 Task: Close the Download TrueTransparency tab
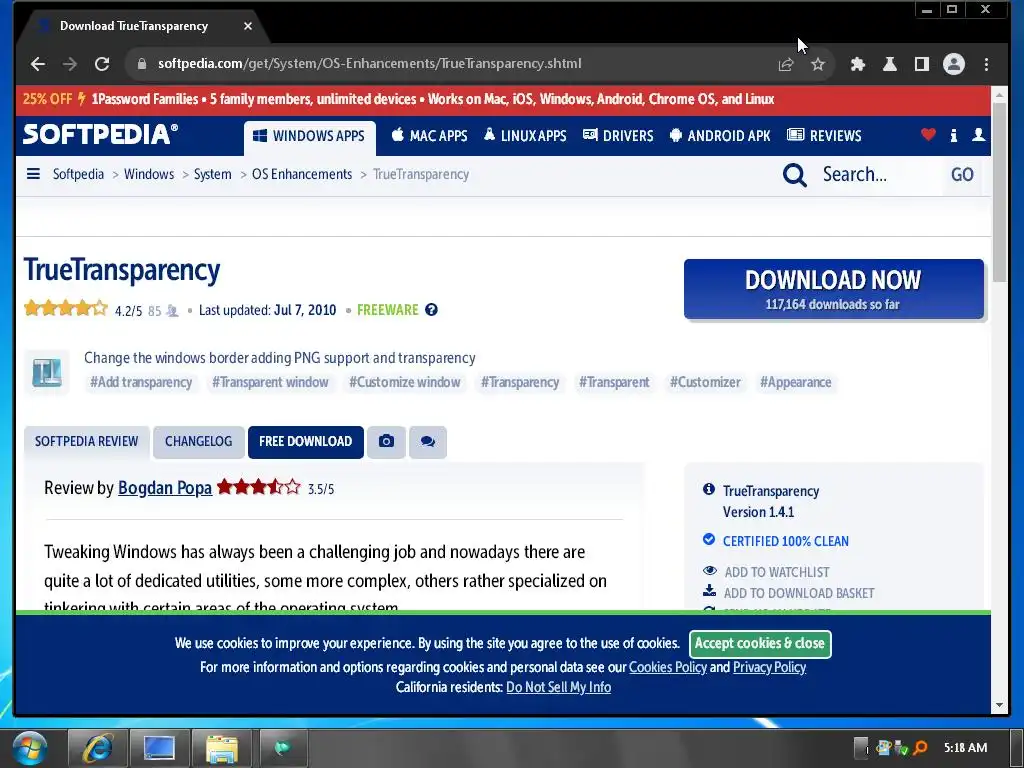248,26
